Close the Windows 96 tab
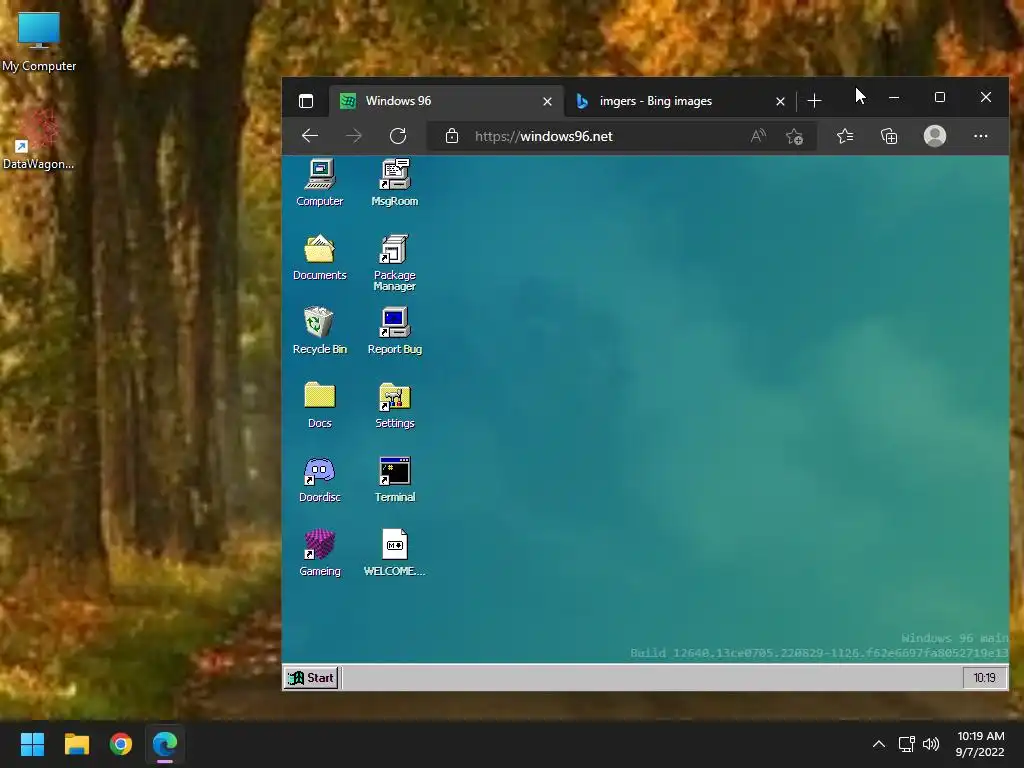The height and width of the screenshot is (768, 1024). pos(547,101)
